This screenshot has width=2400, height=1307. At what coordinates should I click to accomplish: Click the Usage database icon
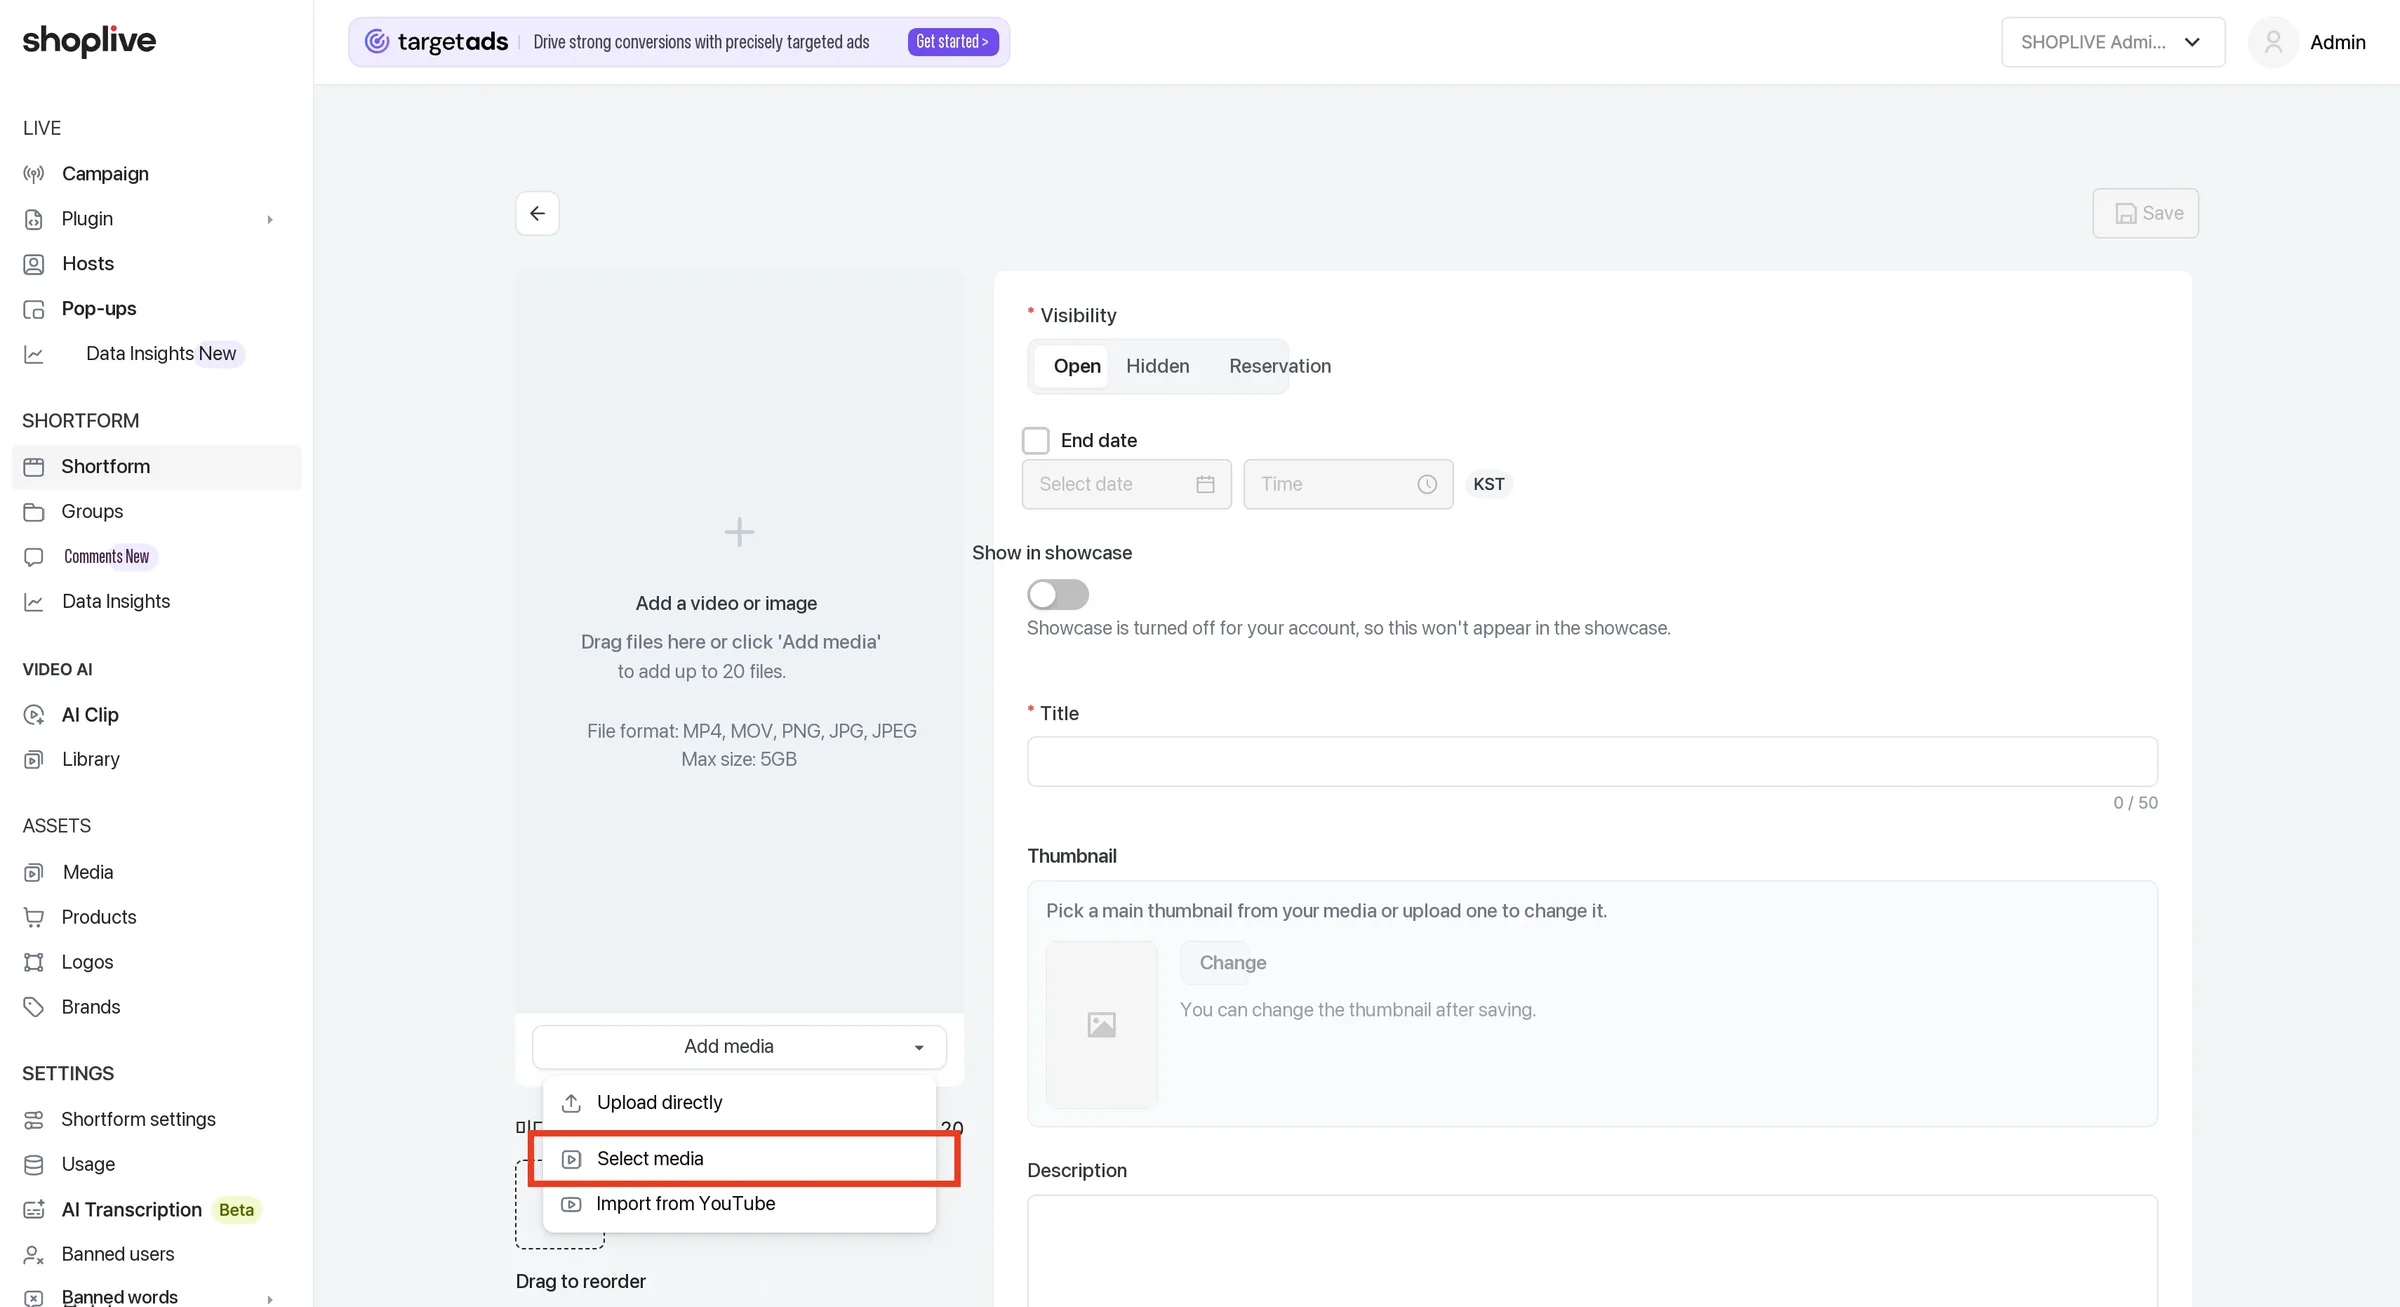click(34, 1165)
